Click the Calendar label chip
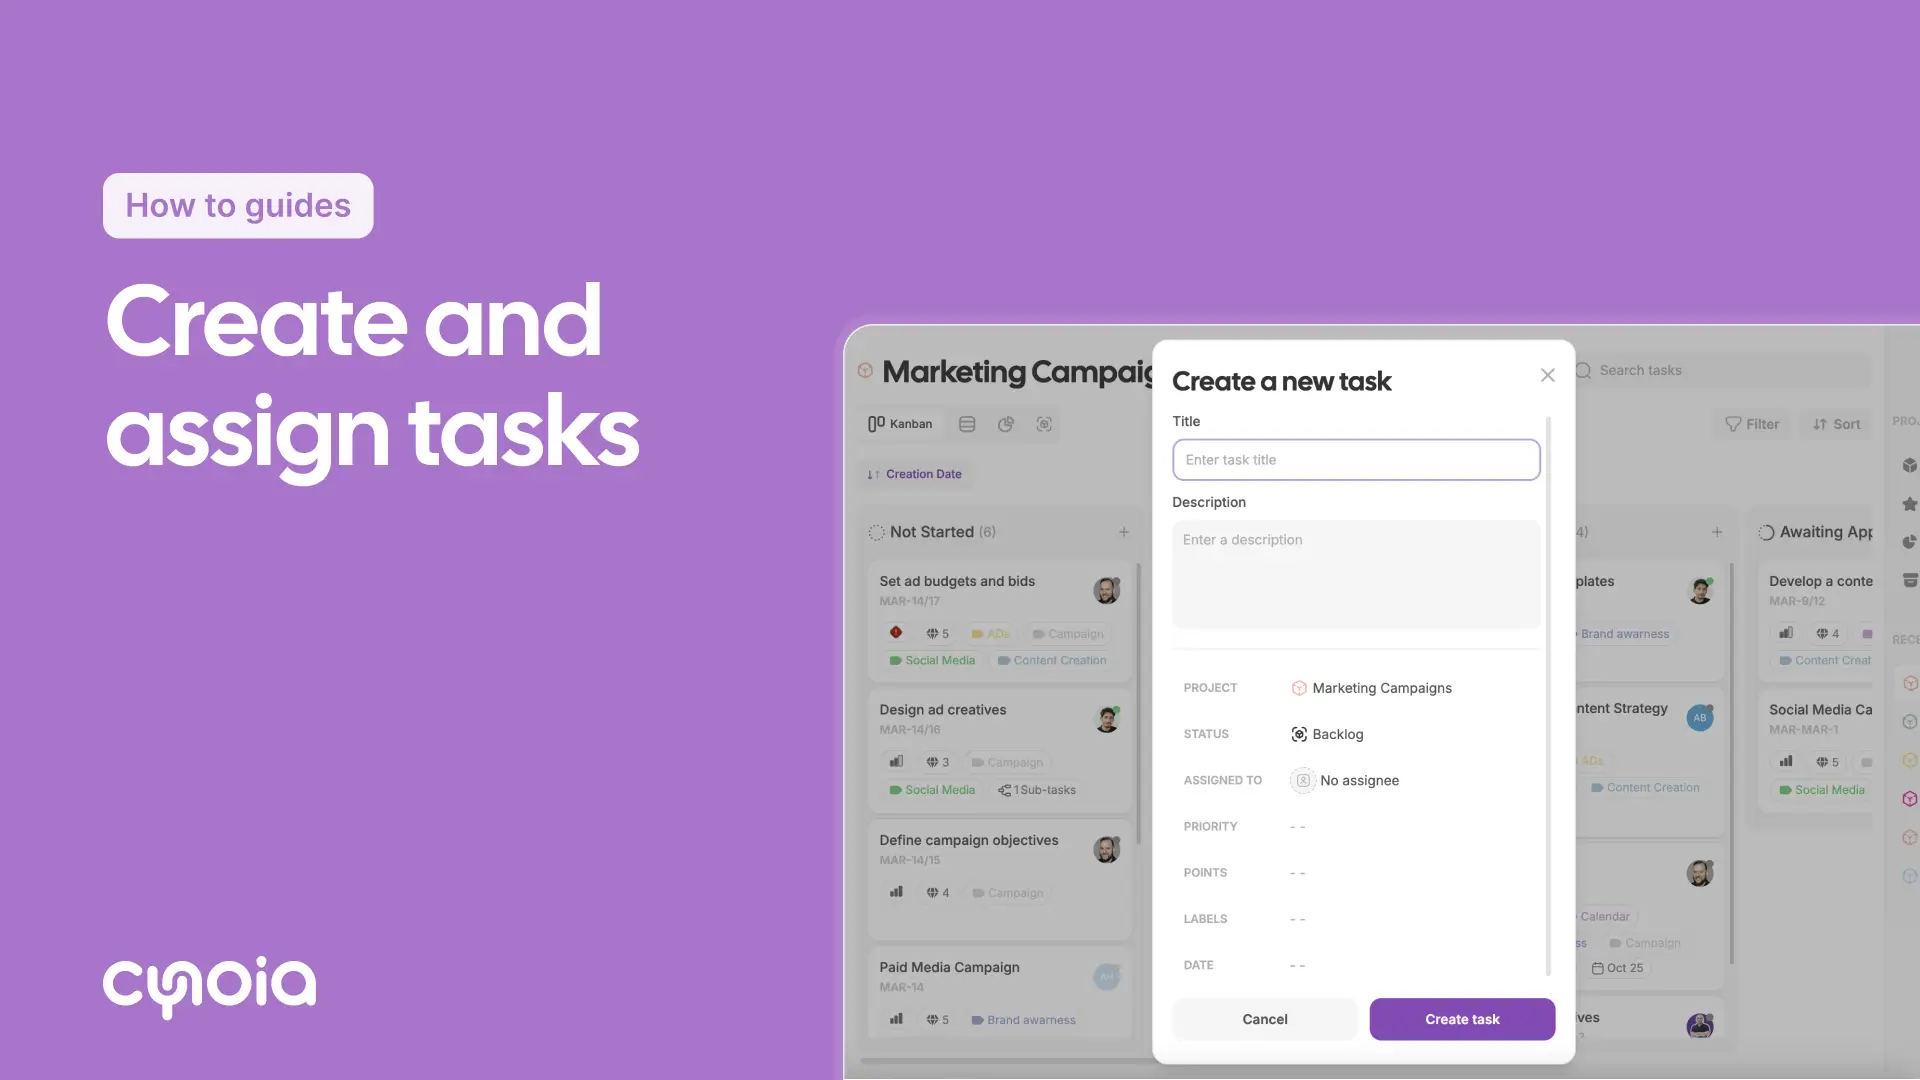 pyautogui.click(x=1605, y=917)
